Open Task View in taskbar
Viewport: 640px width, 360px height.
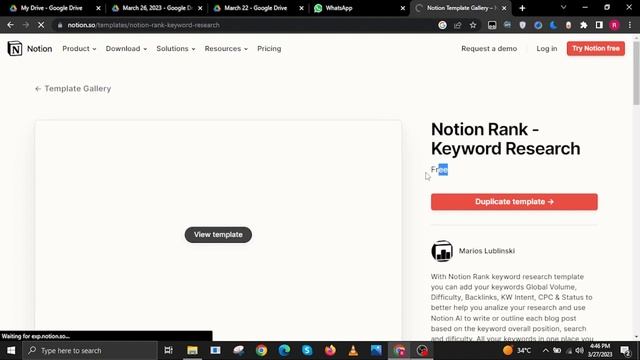(168, 351)
